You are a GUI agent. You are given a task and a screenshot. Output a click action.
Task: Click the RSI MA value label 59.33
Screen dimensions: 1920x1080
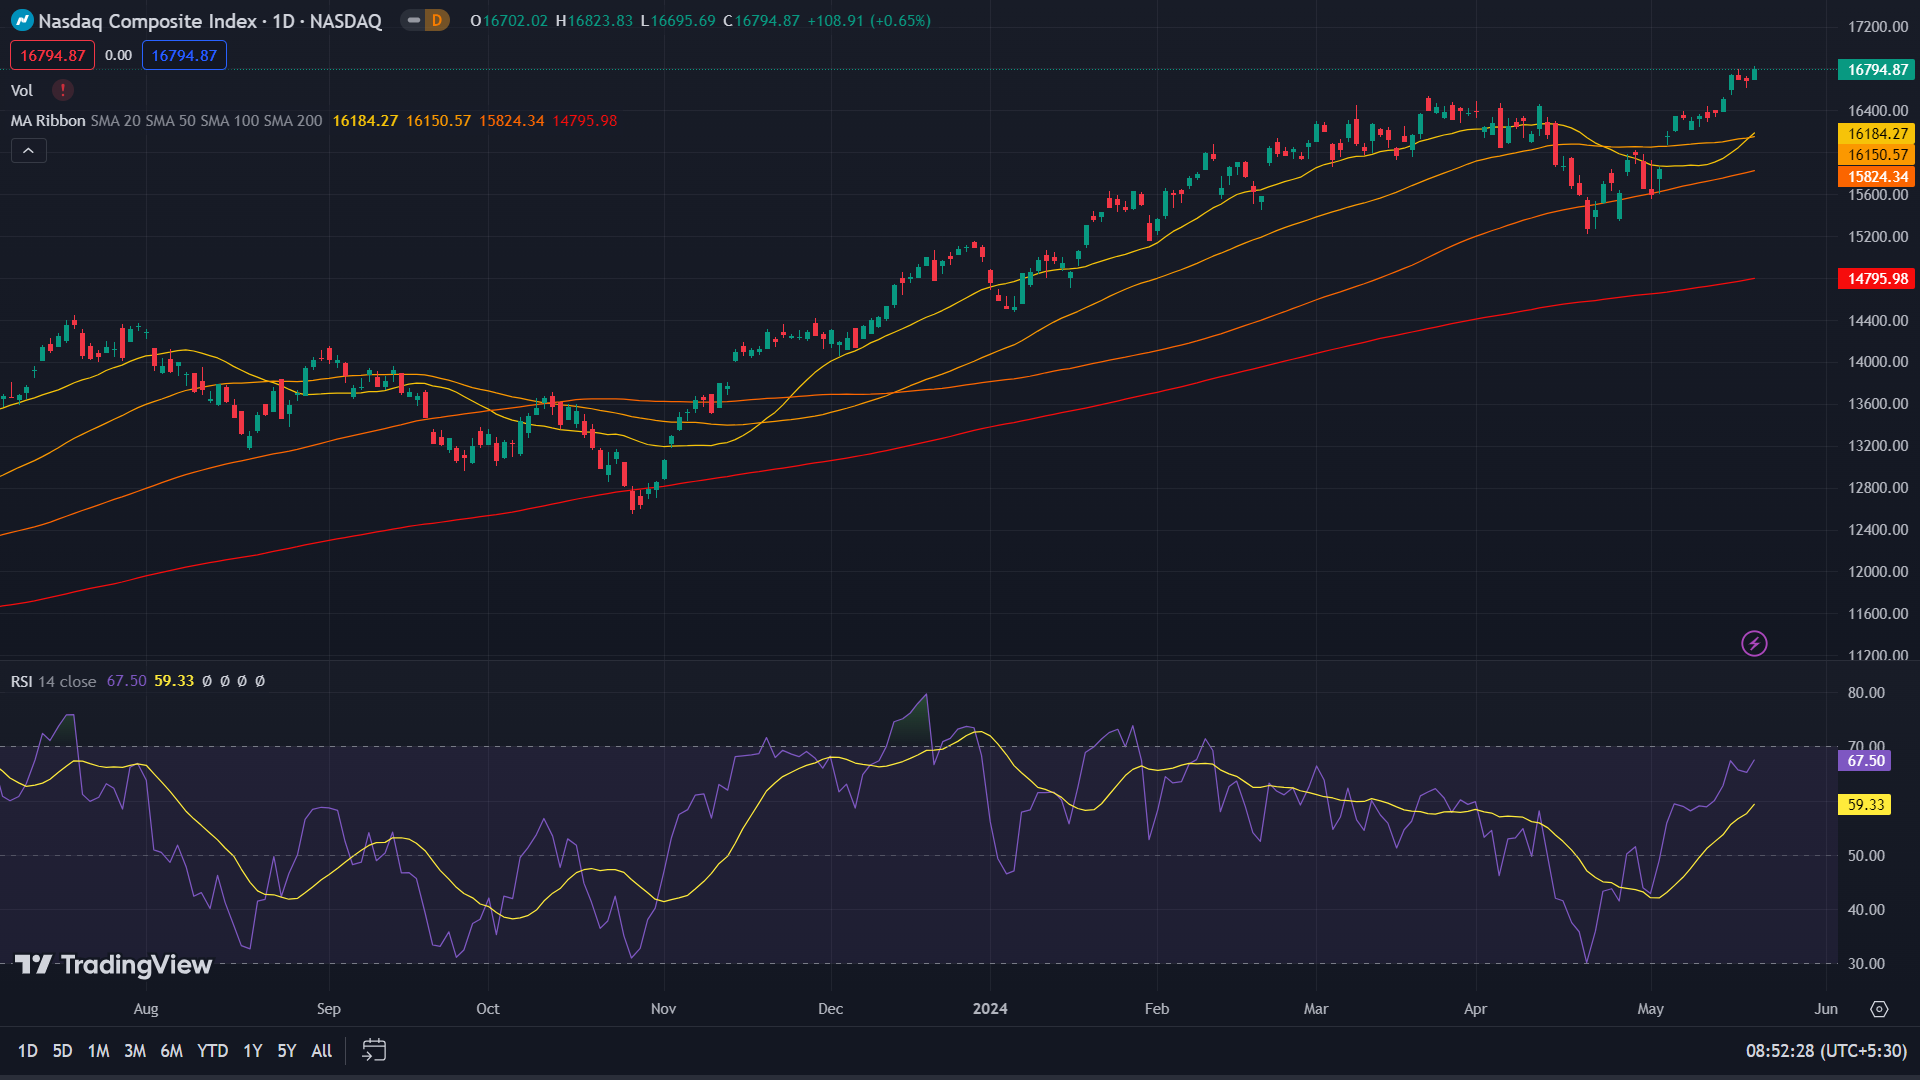[1865, 805]
